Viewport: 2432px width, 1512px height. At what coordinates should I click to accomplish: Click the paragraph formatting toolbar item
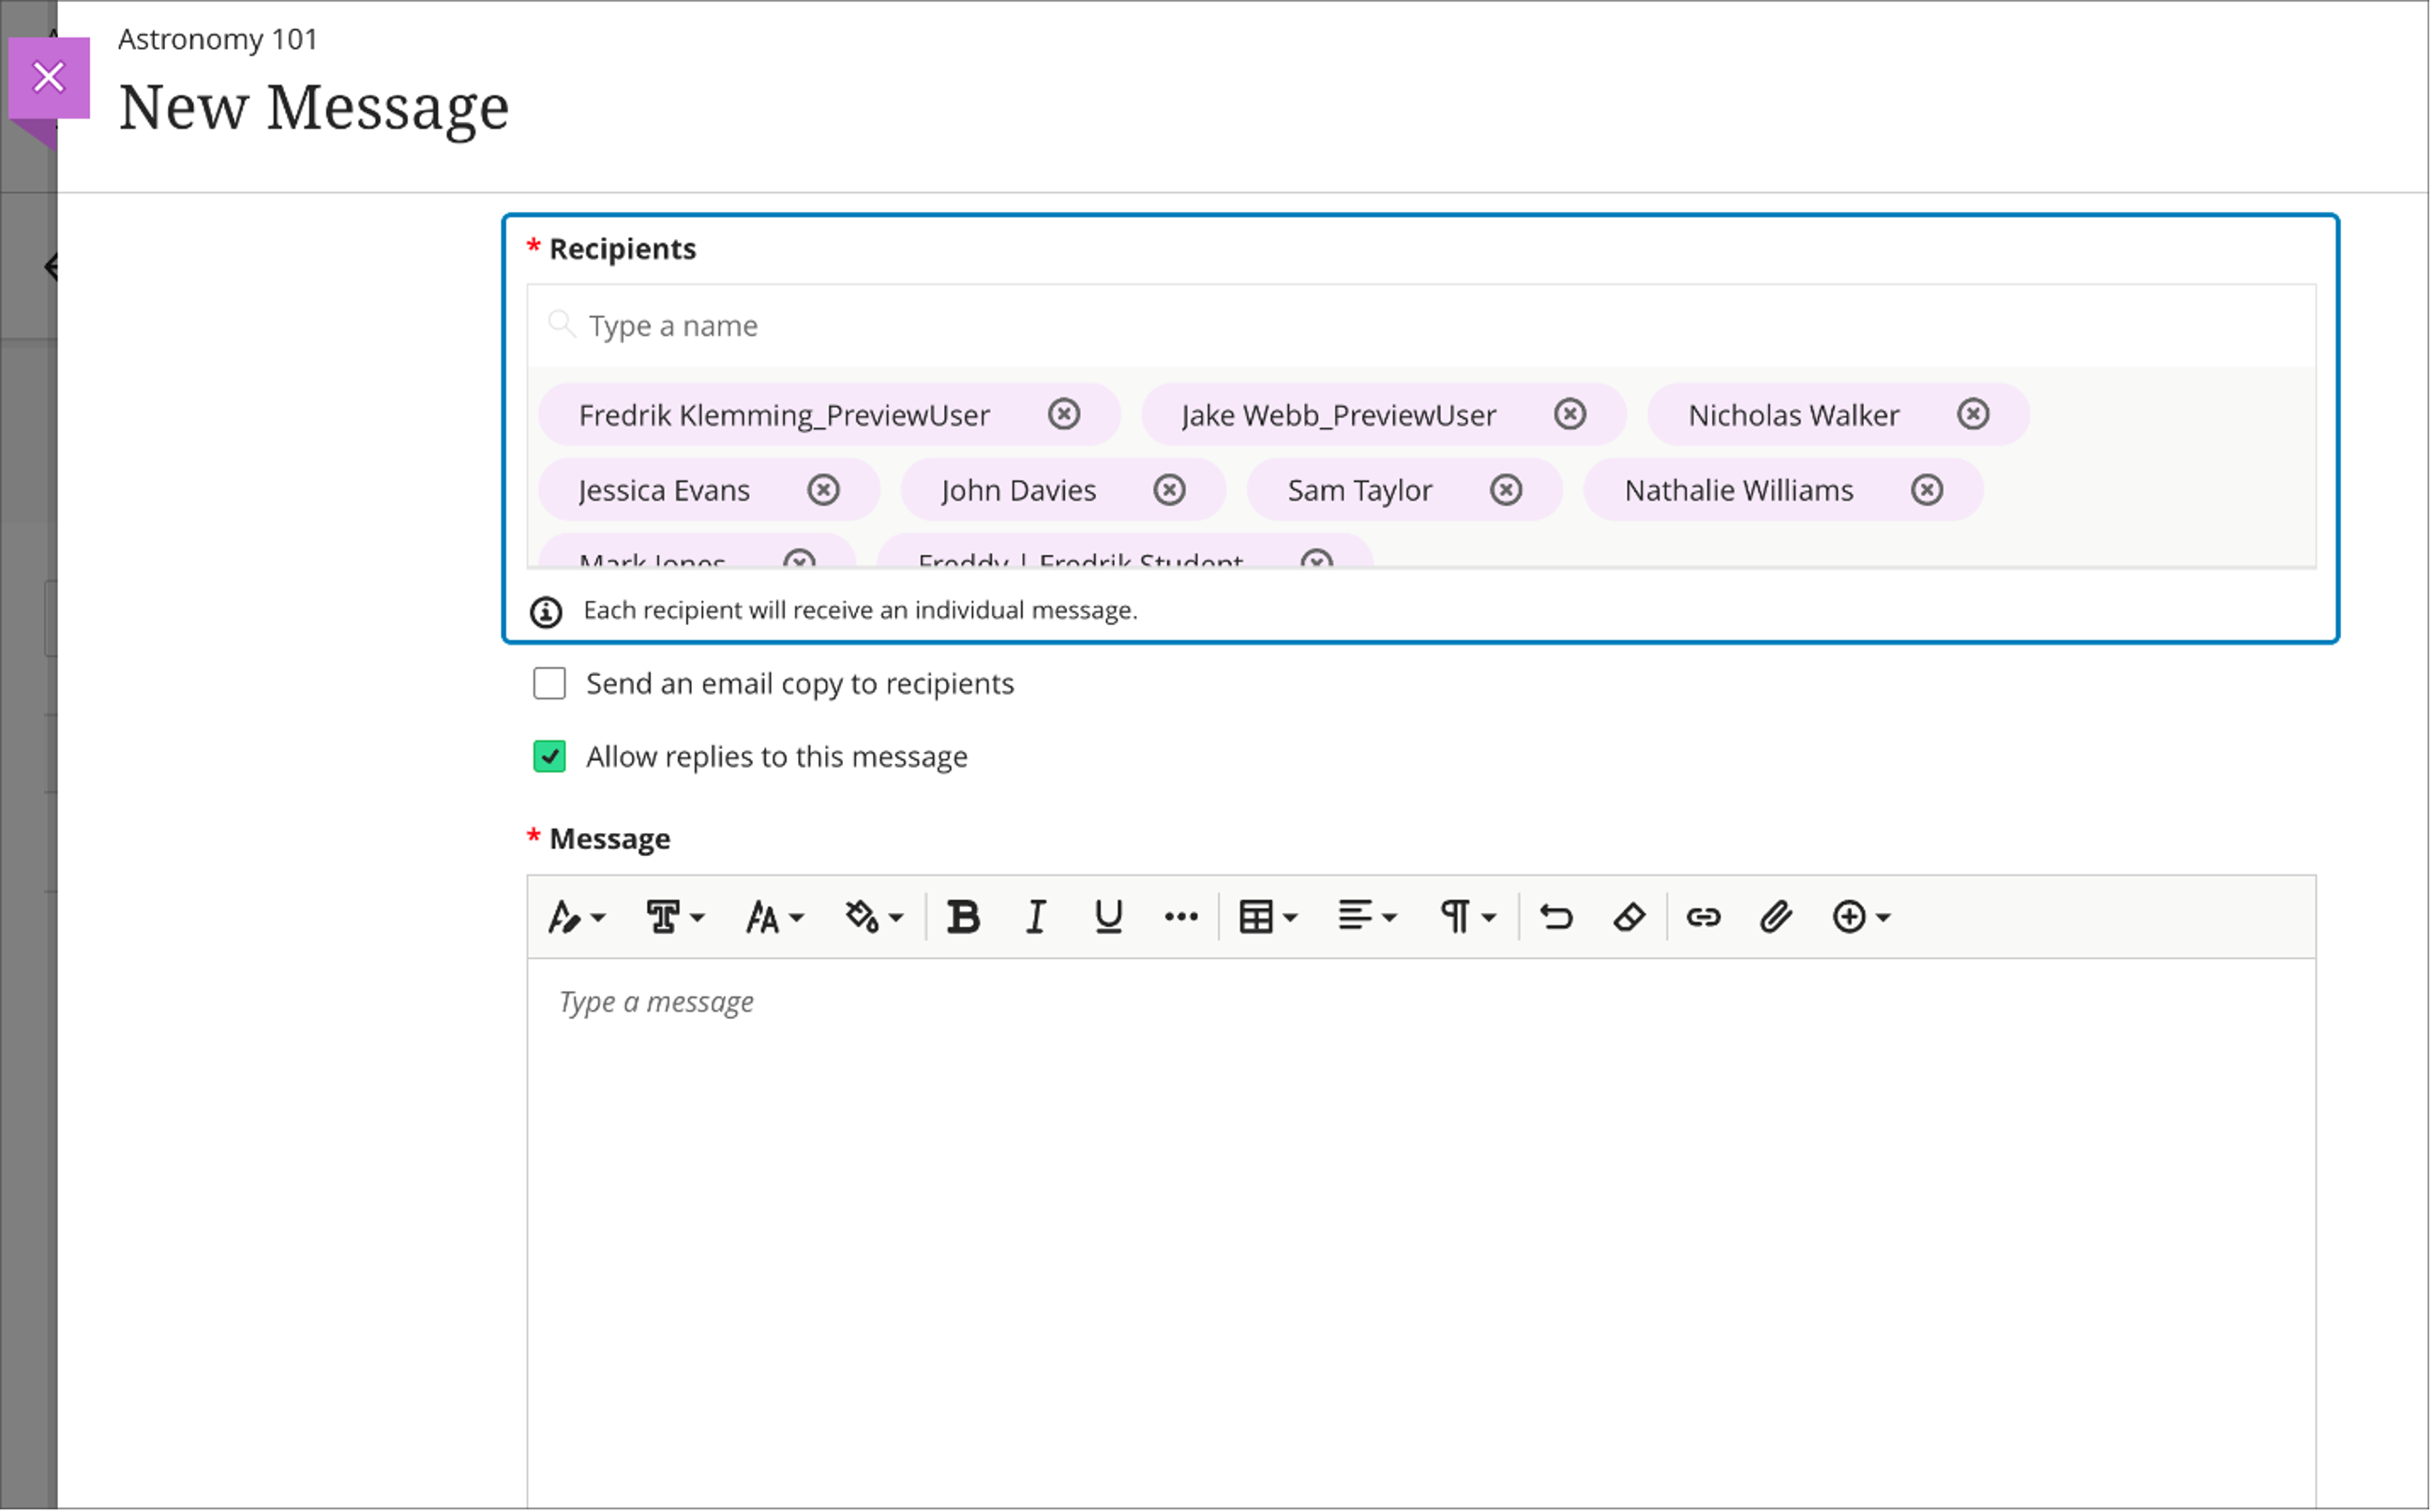click(1462, 916)
